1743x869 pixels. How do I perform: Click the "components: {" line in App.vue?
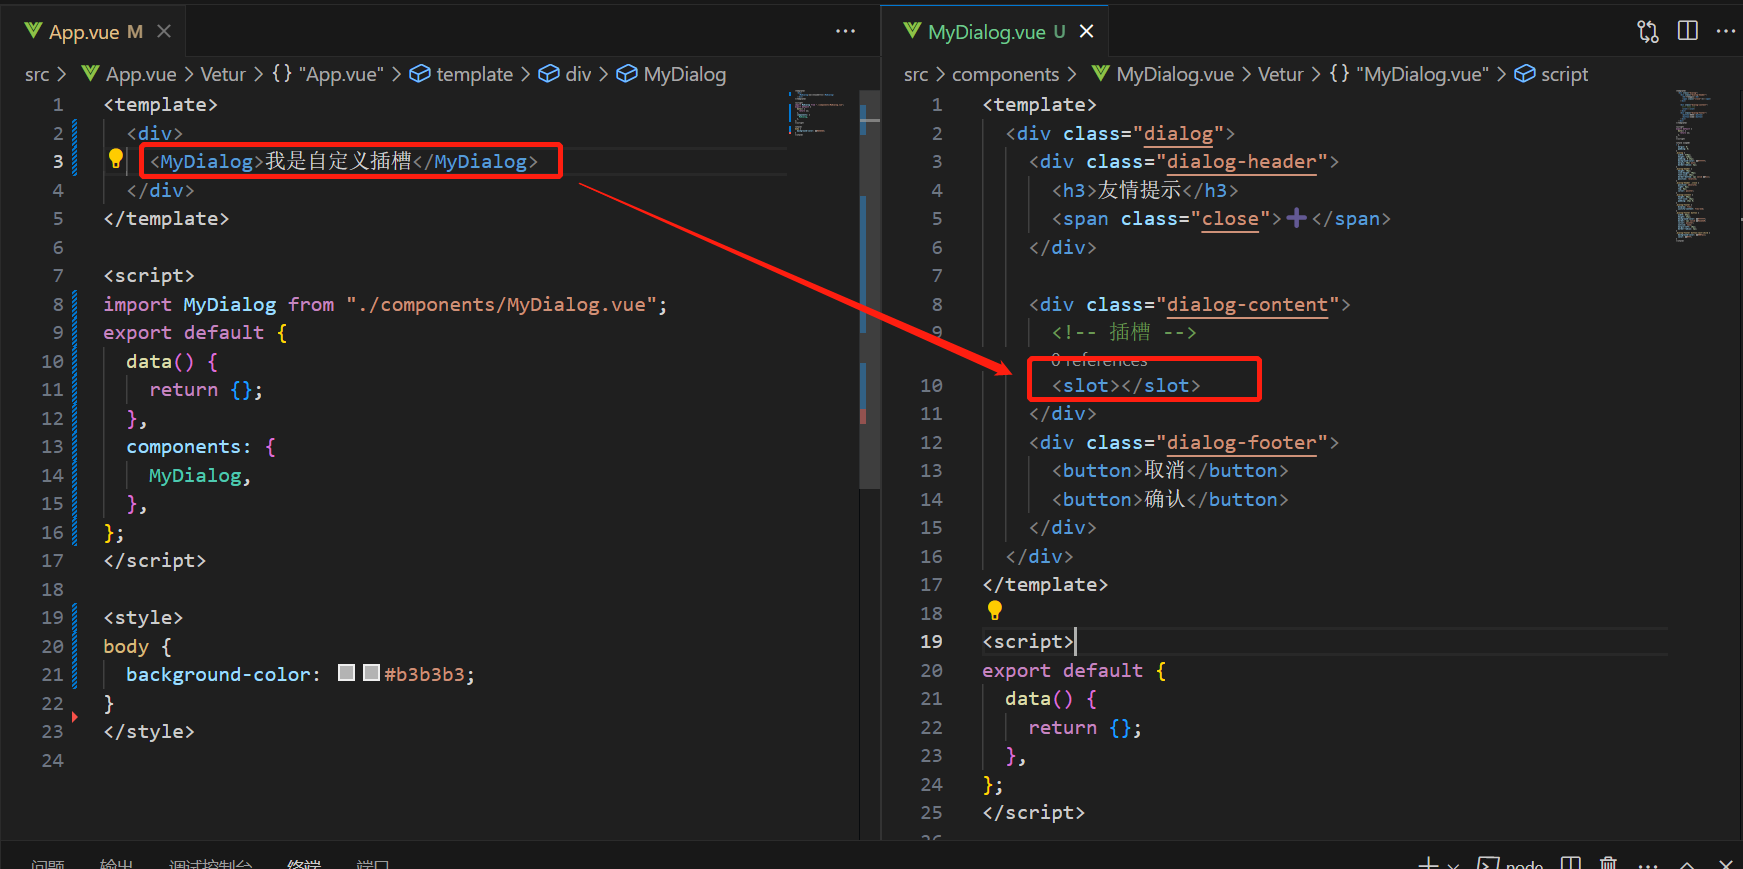(200, 446)
